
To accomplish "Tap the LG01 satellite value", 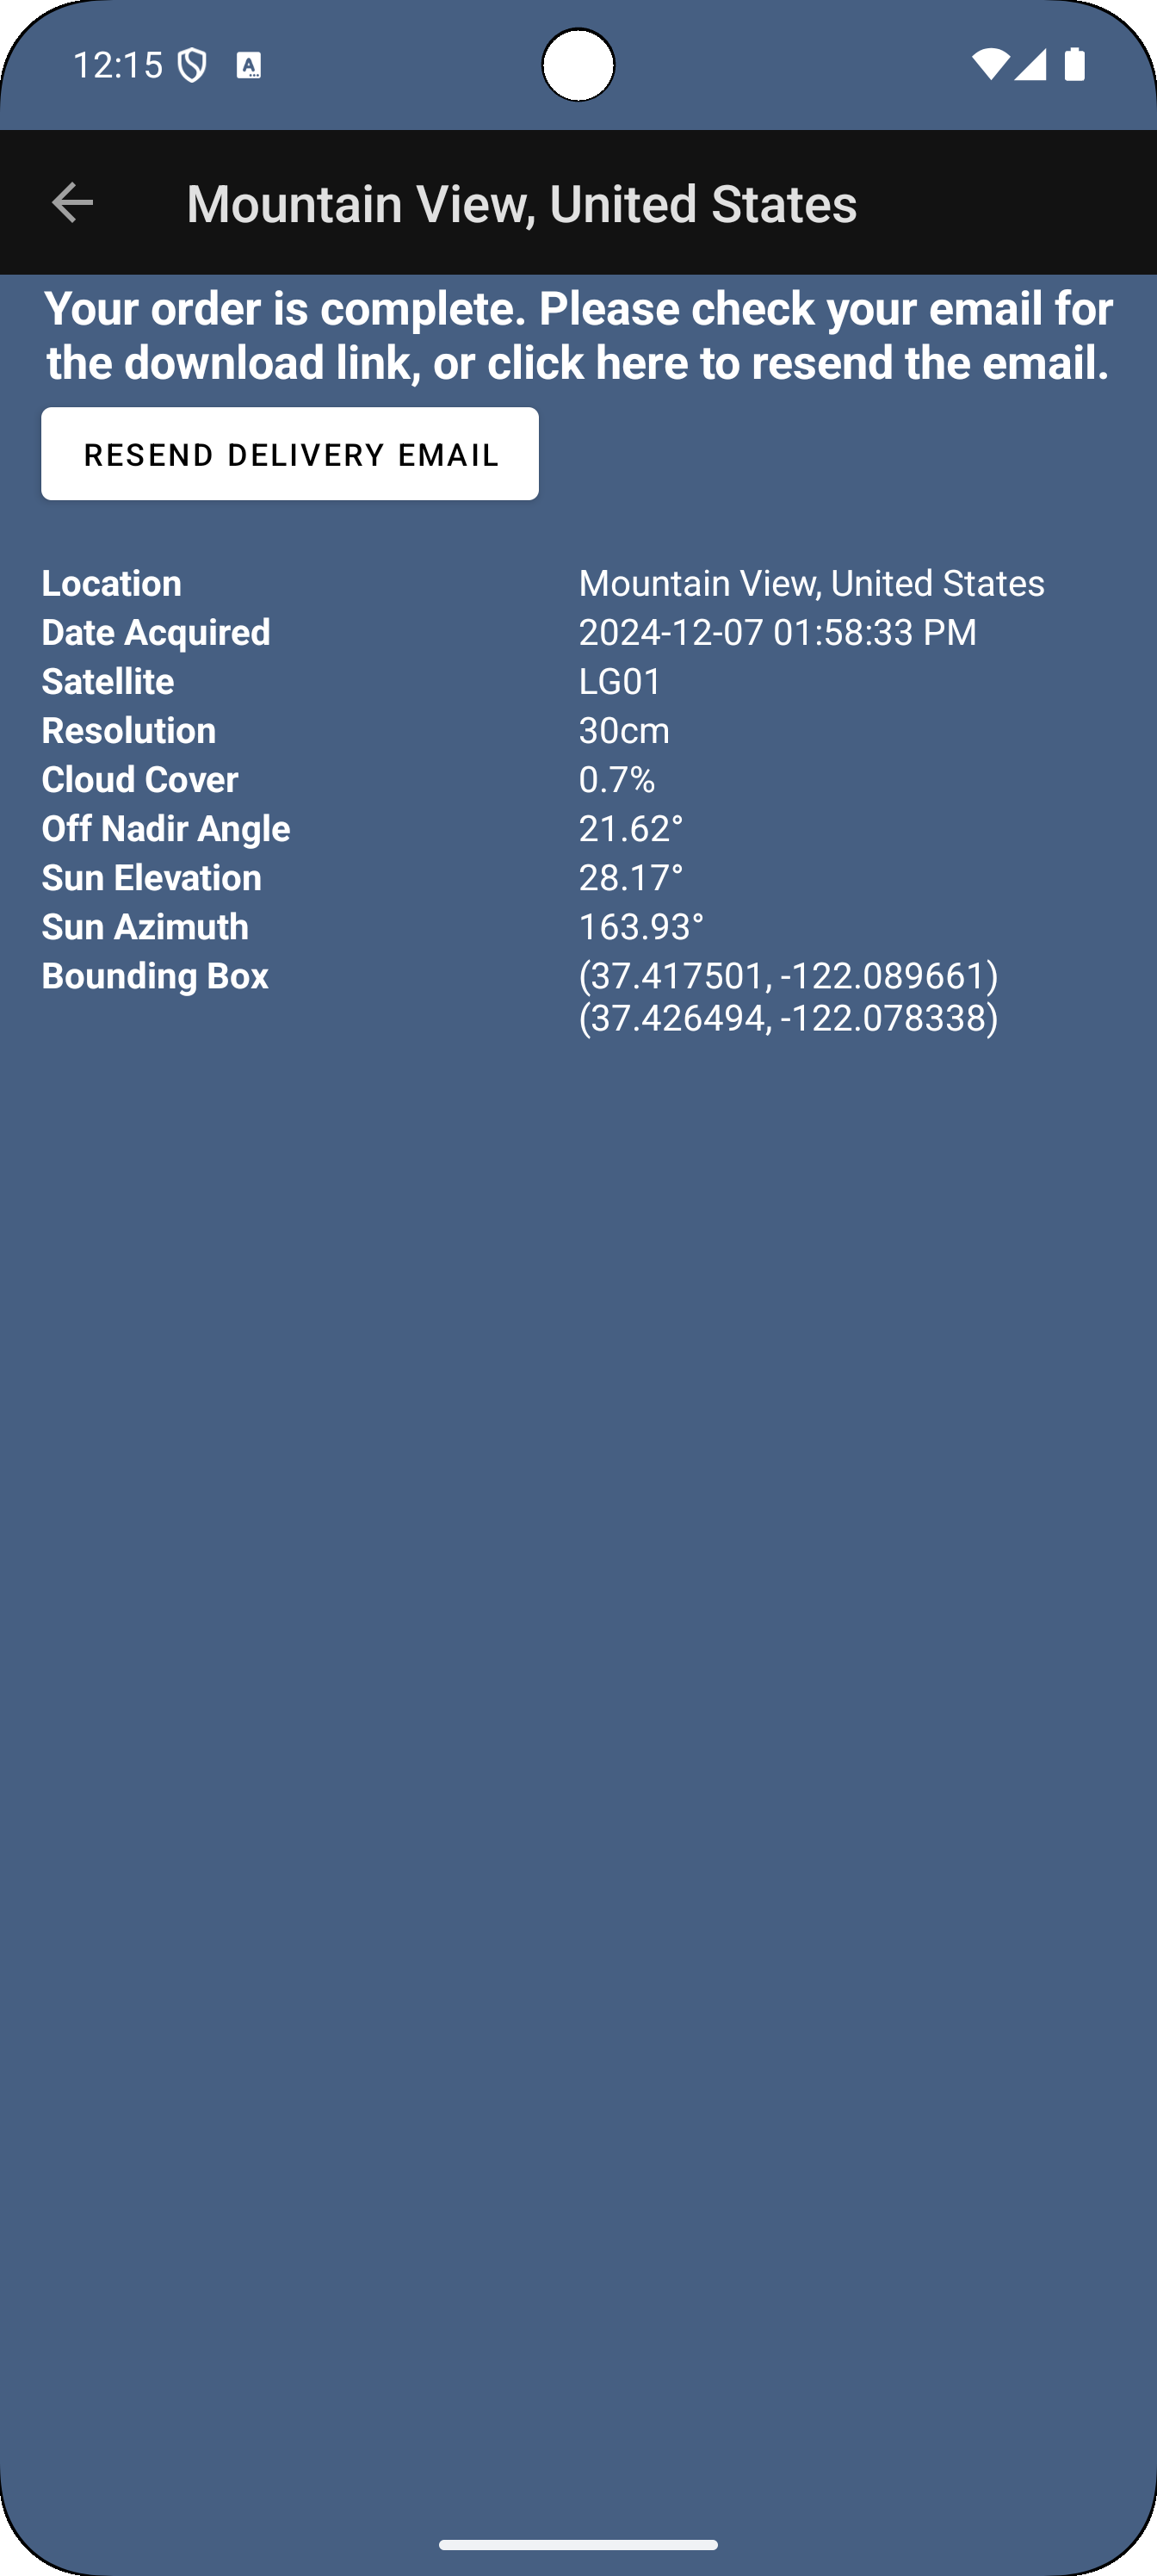I will (620, 681).
